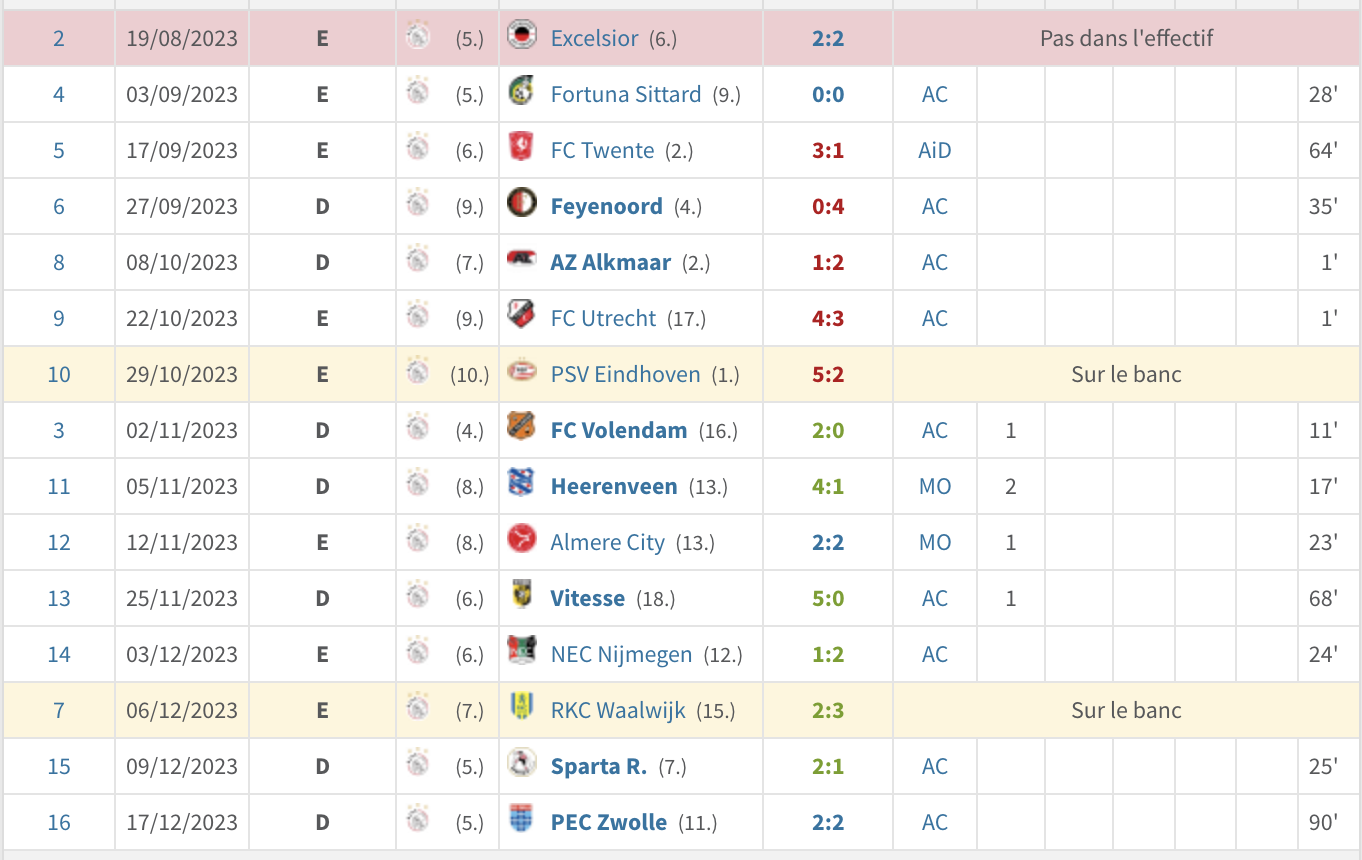Image resolution: width=1362 pixels, height=860 pixels.
Task: Open the PEC Zwolle team link
Action: (608, 822)
